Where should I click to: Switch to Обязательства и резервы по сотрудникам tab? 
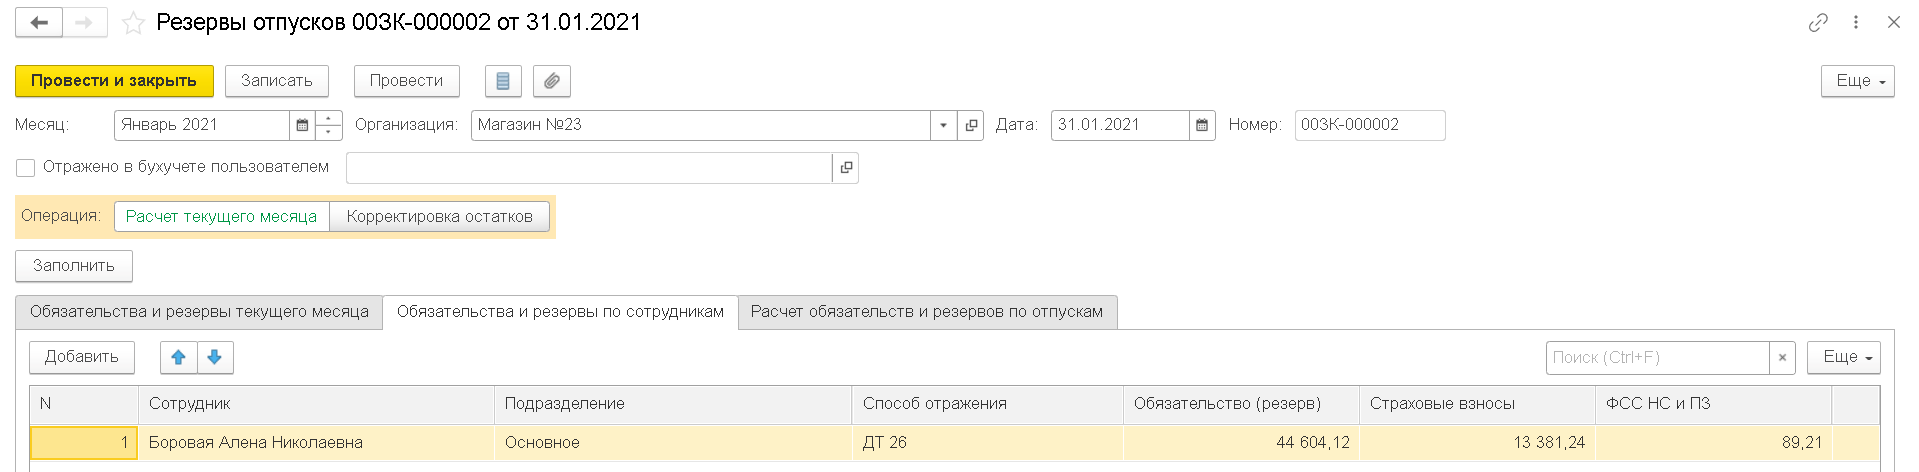560,312
